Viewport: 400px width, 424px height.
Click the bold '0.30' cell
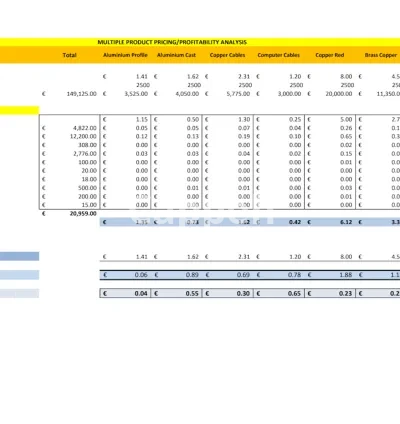pyautogui.click(x=243, y=294)
